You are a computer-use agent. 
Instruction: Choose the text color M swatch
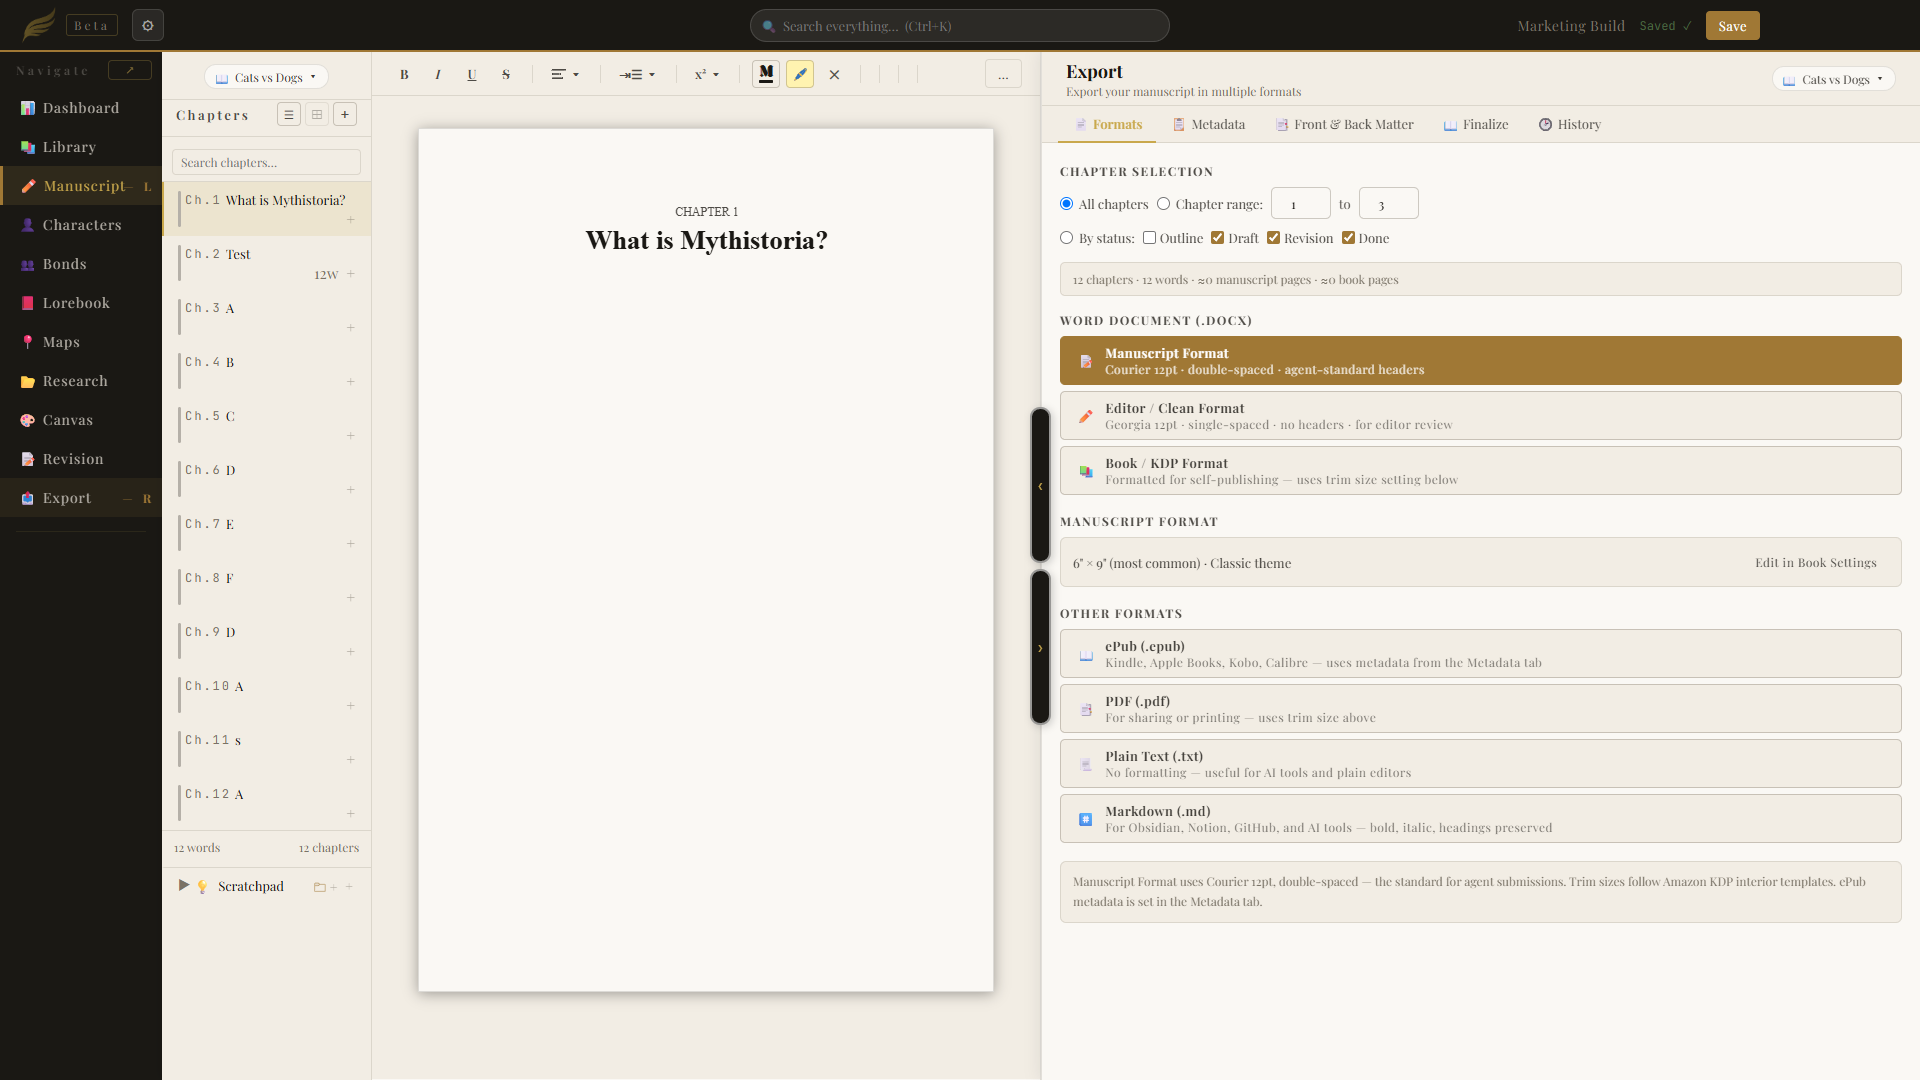click(x=766, y=74)
